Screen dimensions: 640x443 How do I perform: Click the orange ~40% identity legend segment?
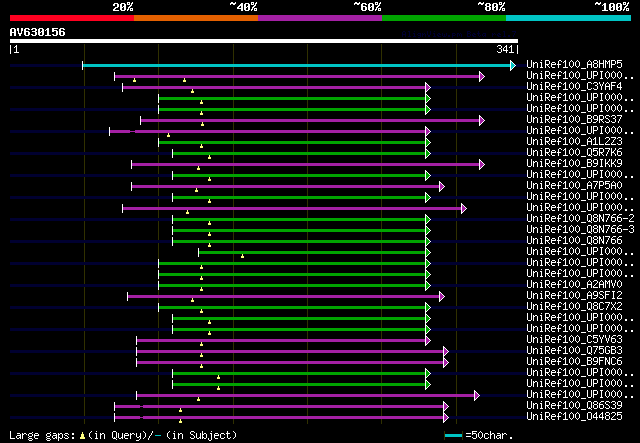[196, 18]
